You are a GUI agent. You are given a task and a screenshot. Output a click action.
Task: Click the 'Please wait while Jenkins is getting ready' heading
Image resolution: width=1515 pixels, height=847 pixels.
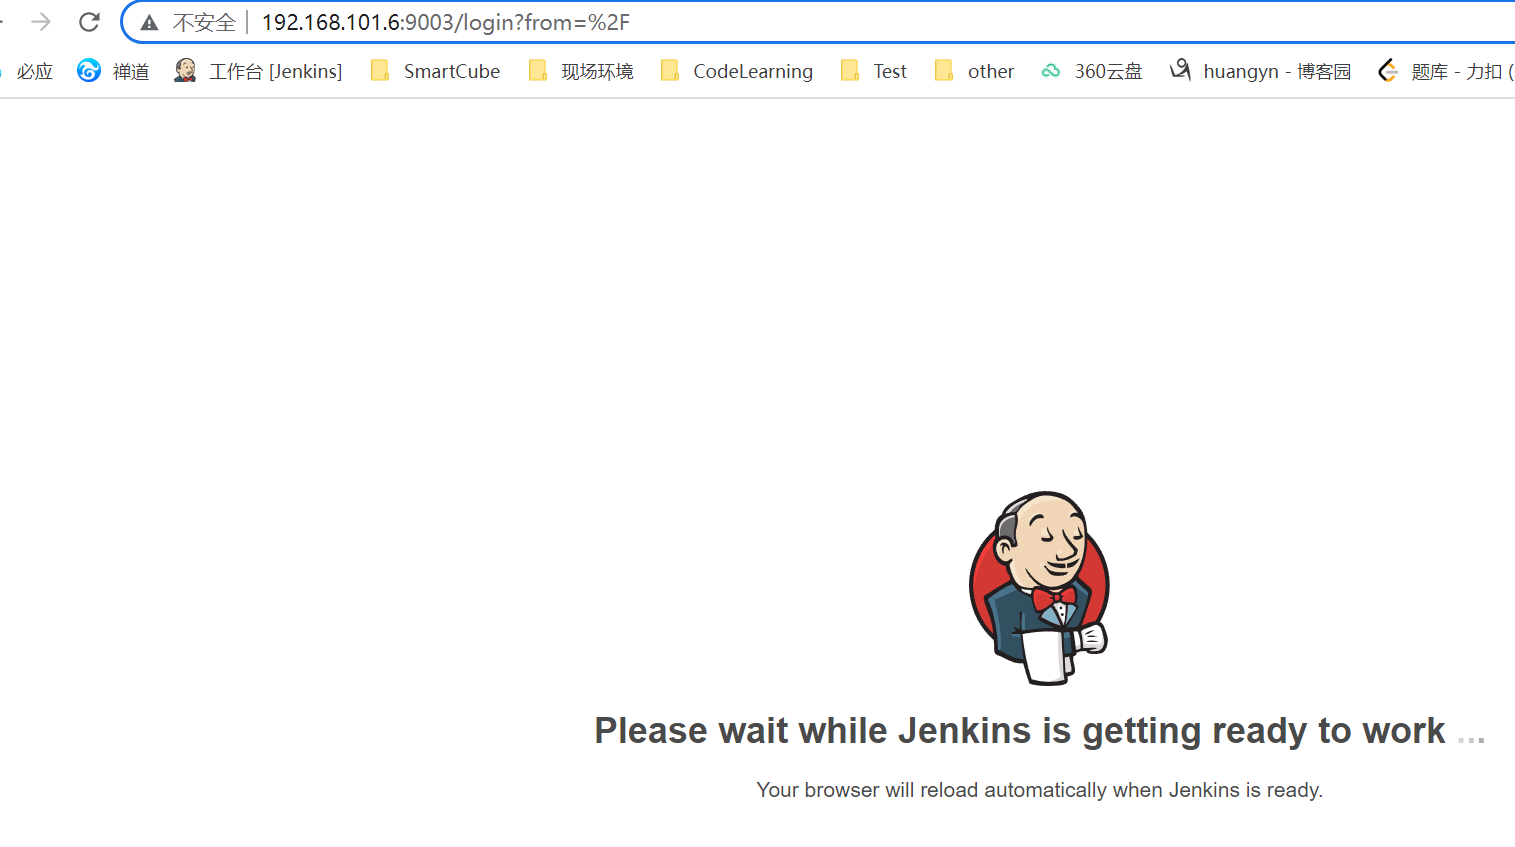point(1040,732)
